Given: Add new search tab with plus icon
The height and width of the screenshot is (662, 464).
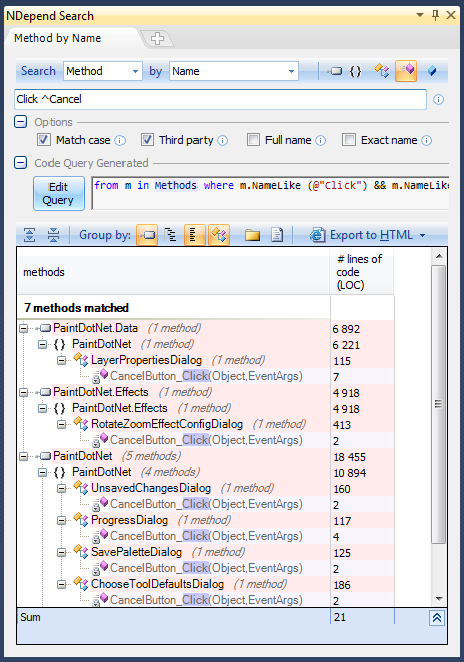Looking at the screenshot, I should click(157, 38).
